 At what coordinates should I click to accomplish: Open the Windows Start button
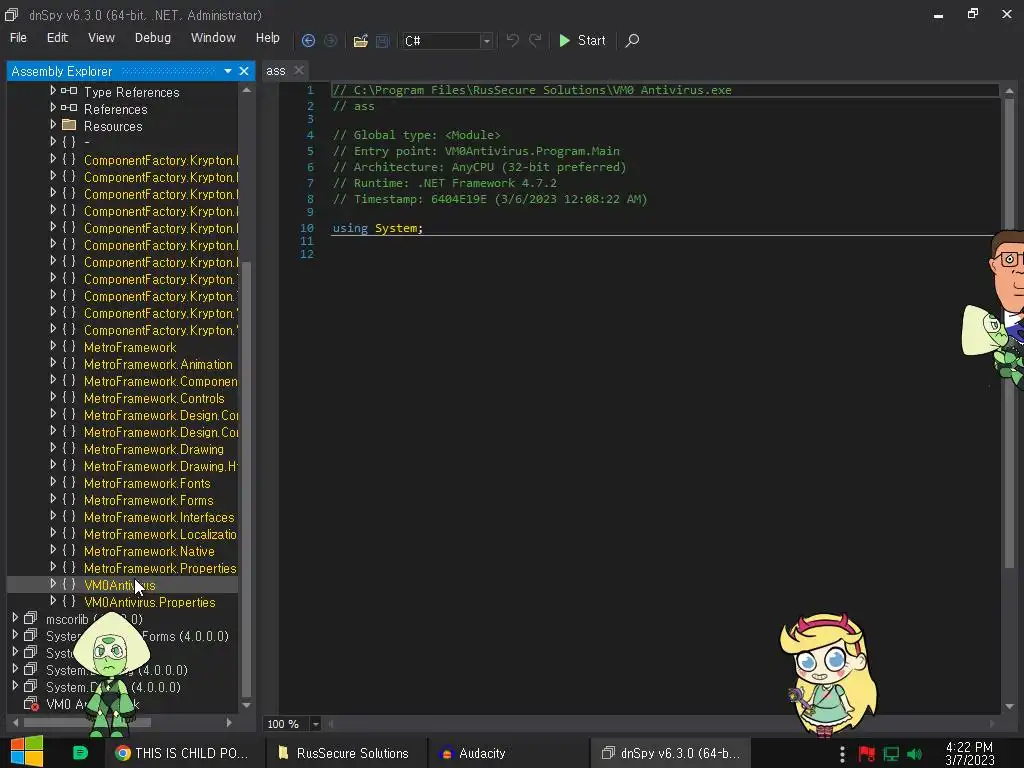tap(27, 752)
